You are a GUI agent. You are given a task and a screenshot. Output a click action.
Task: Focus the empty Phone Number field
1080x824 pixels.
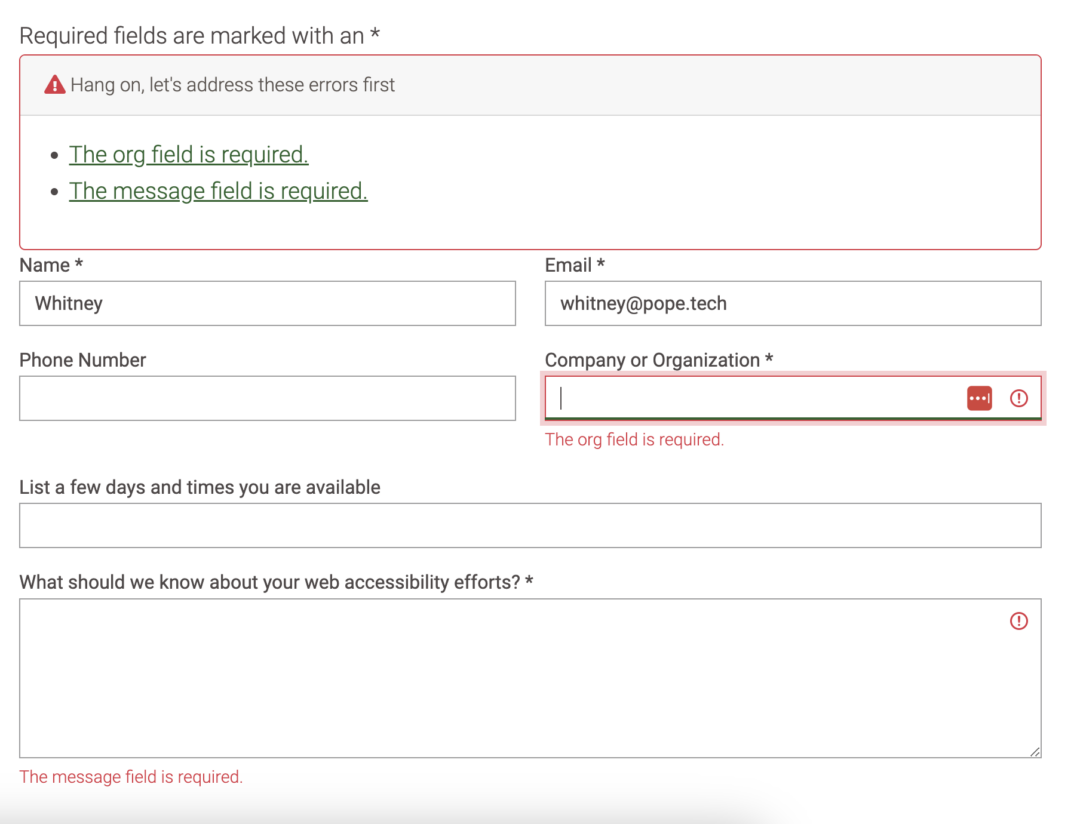click(267, 398)
